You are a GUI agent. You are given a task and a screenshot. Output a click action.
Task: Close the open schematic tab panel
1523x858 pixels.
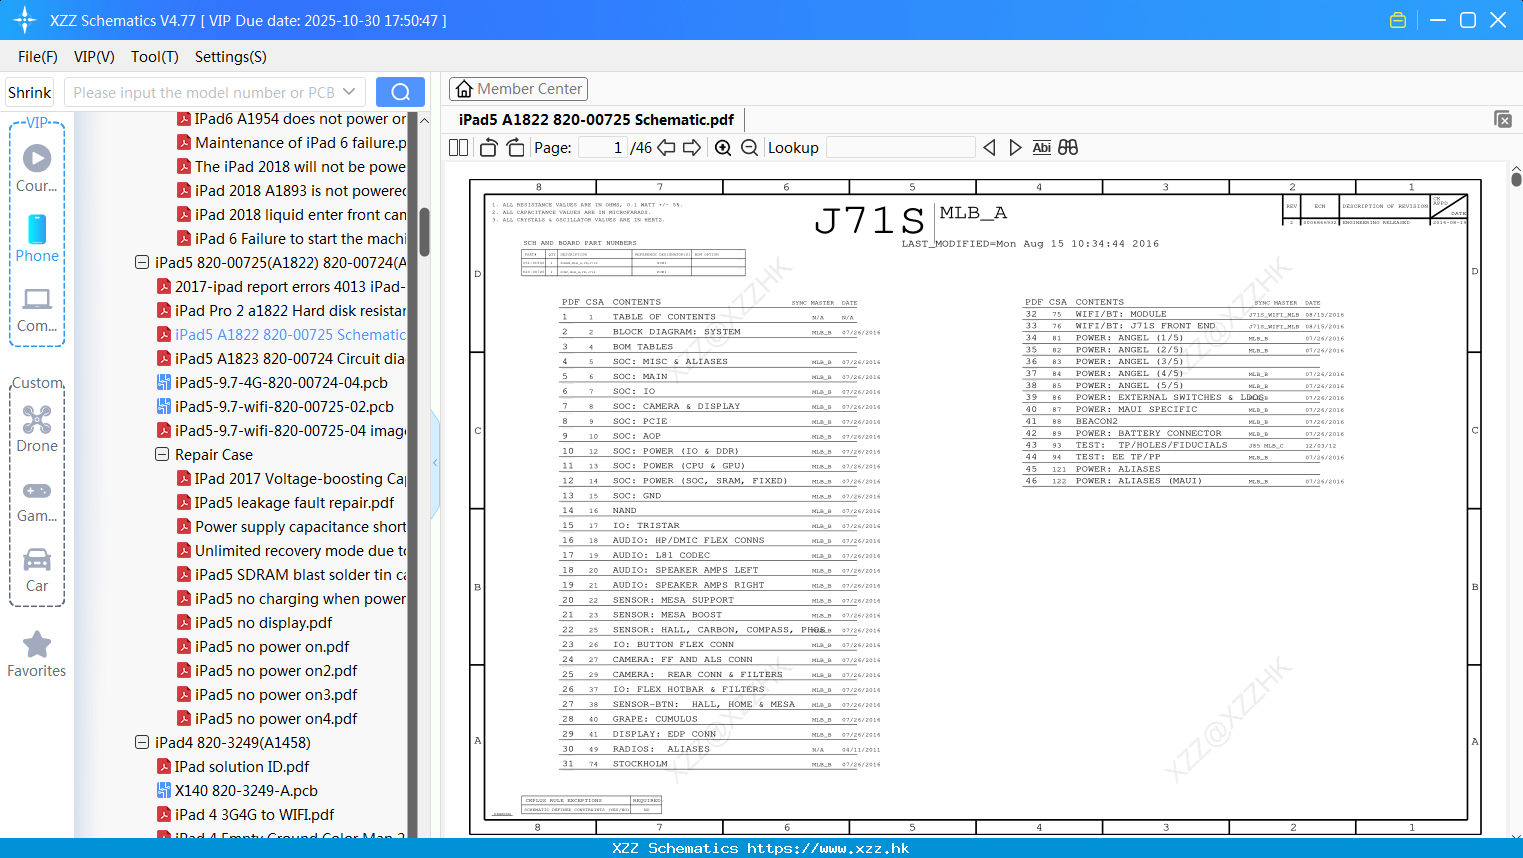[x=1502, y=119]
